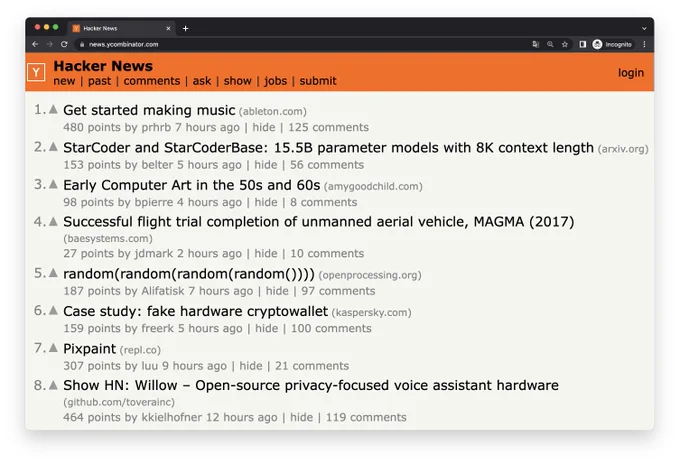Click the translate page icon

click(536, 44)
